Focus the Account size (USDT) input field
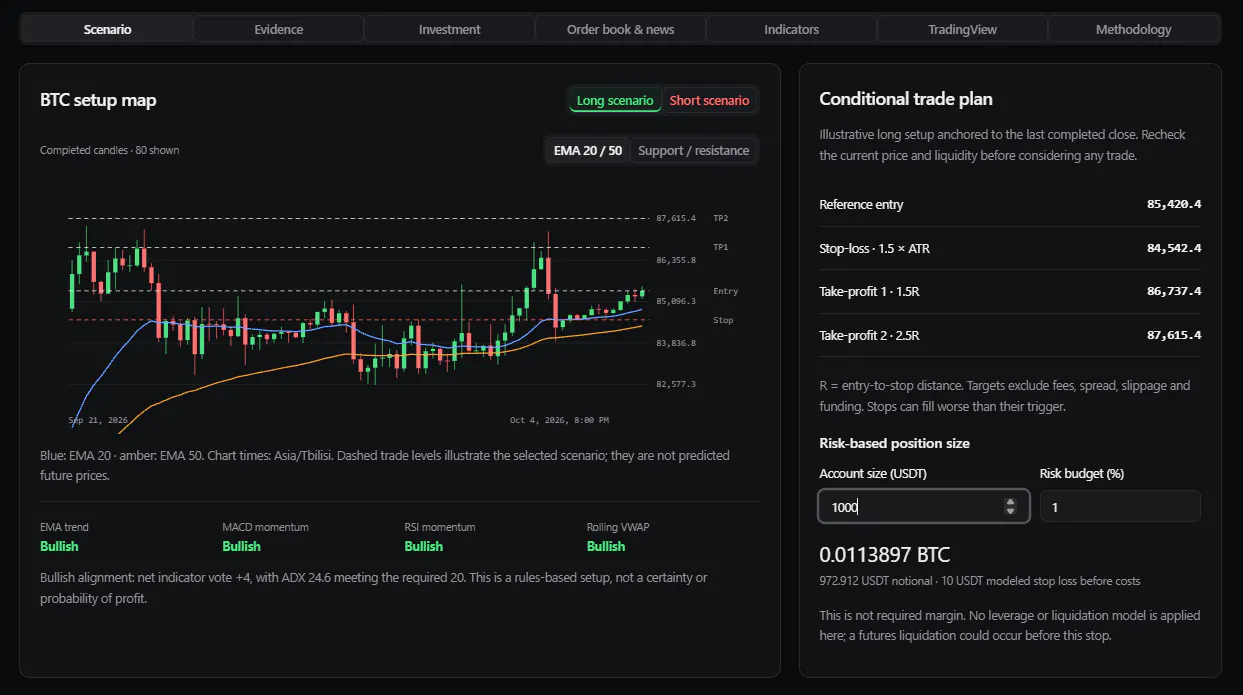 tap(923, 506)
